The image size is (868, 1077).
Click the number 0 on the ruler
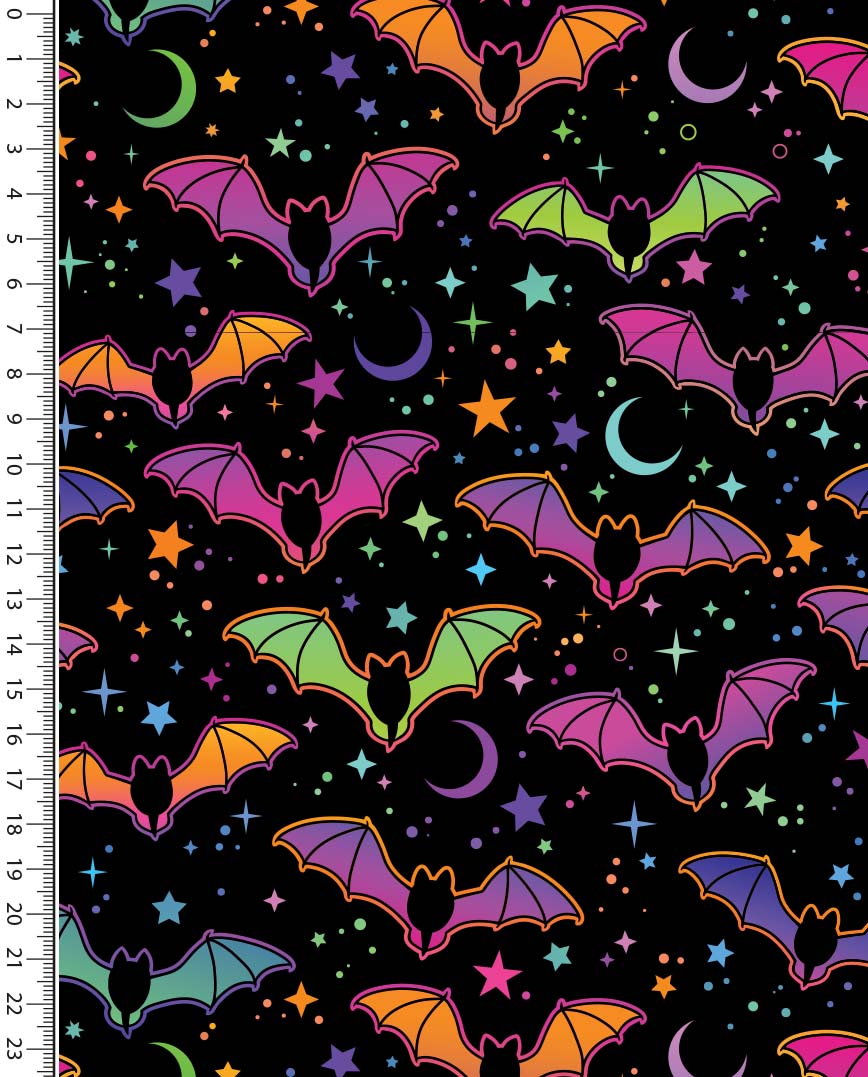16,14
